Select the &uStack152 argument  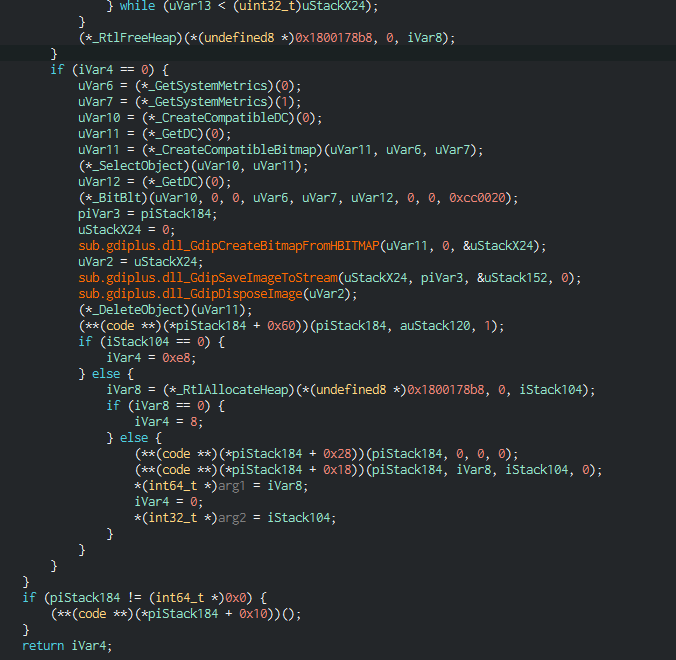click(x=512, y=278)
